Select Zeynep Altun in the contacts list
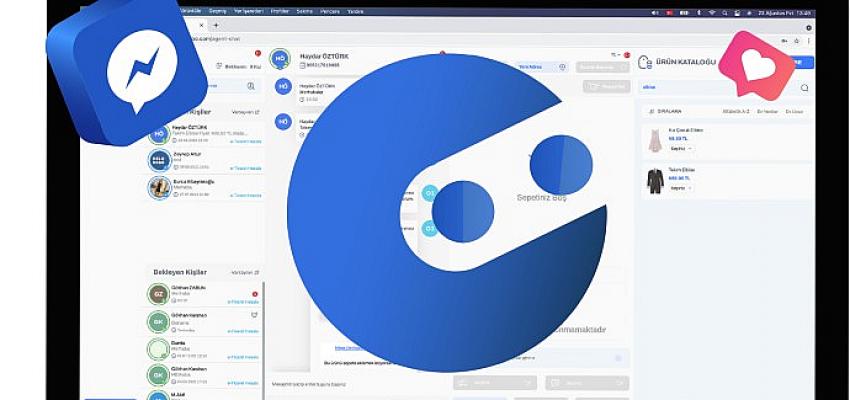This screenshot has height=400, width=850. tap(205, 160)
